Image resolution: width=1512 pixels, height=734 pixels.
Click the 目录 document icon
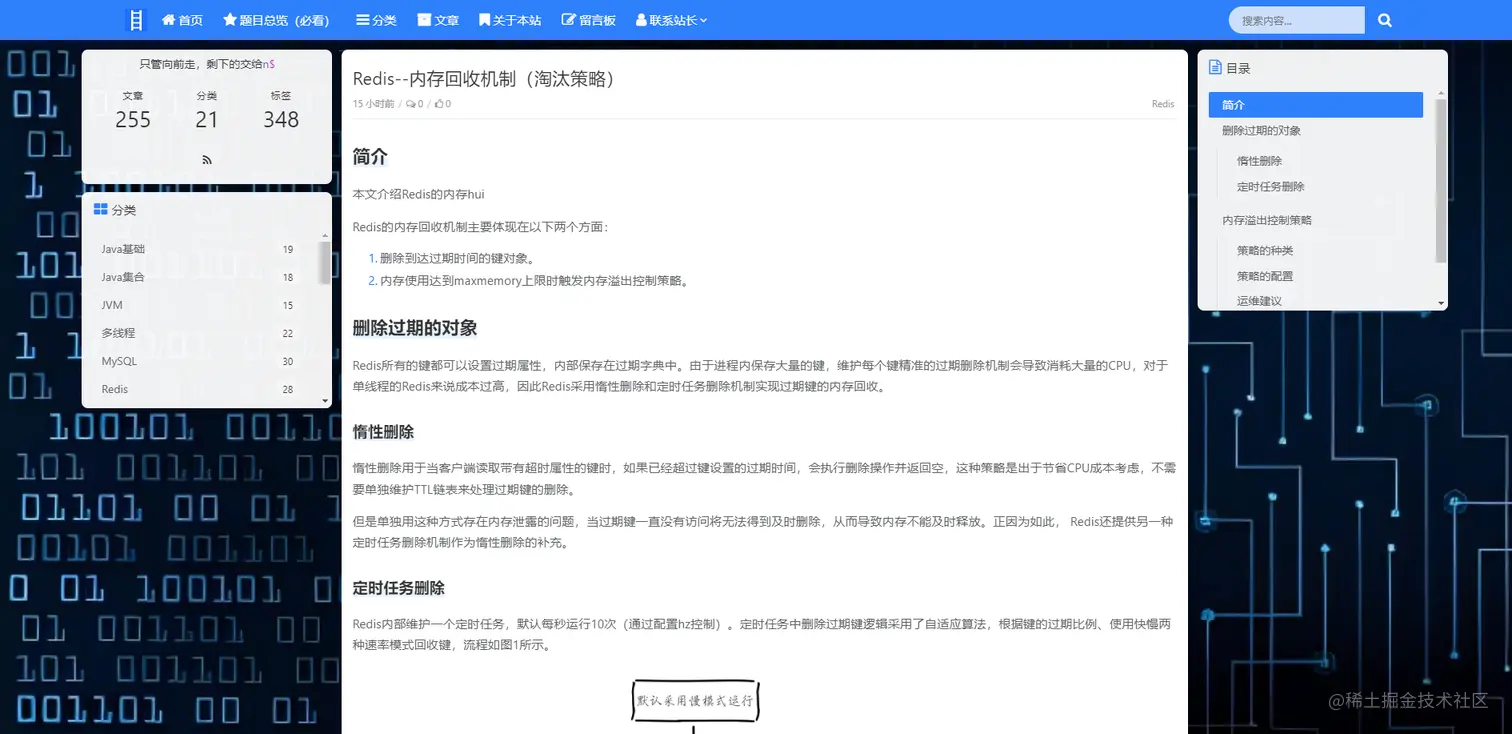click(x=1215, y=68)
